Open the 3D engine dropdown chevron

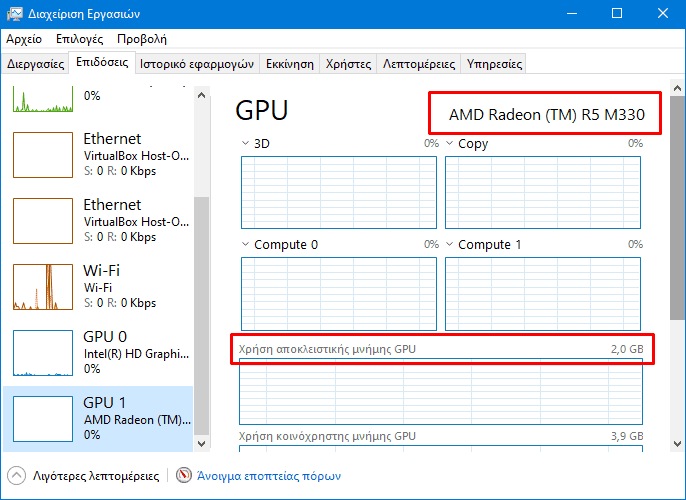point(245,143)
